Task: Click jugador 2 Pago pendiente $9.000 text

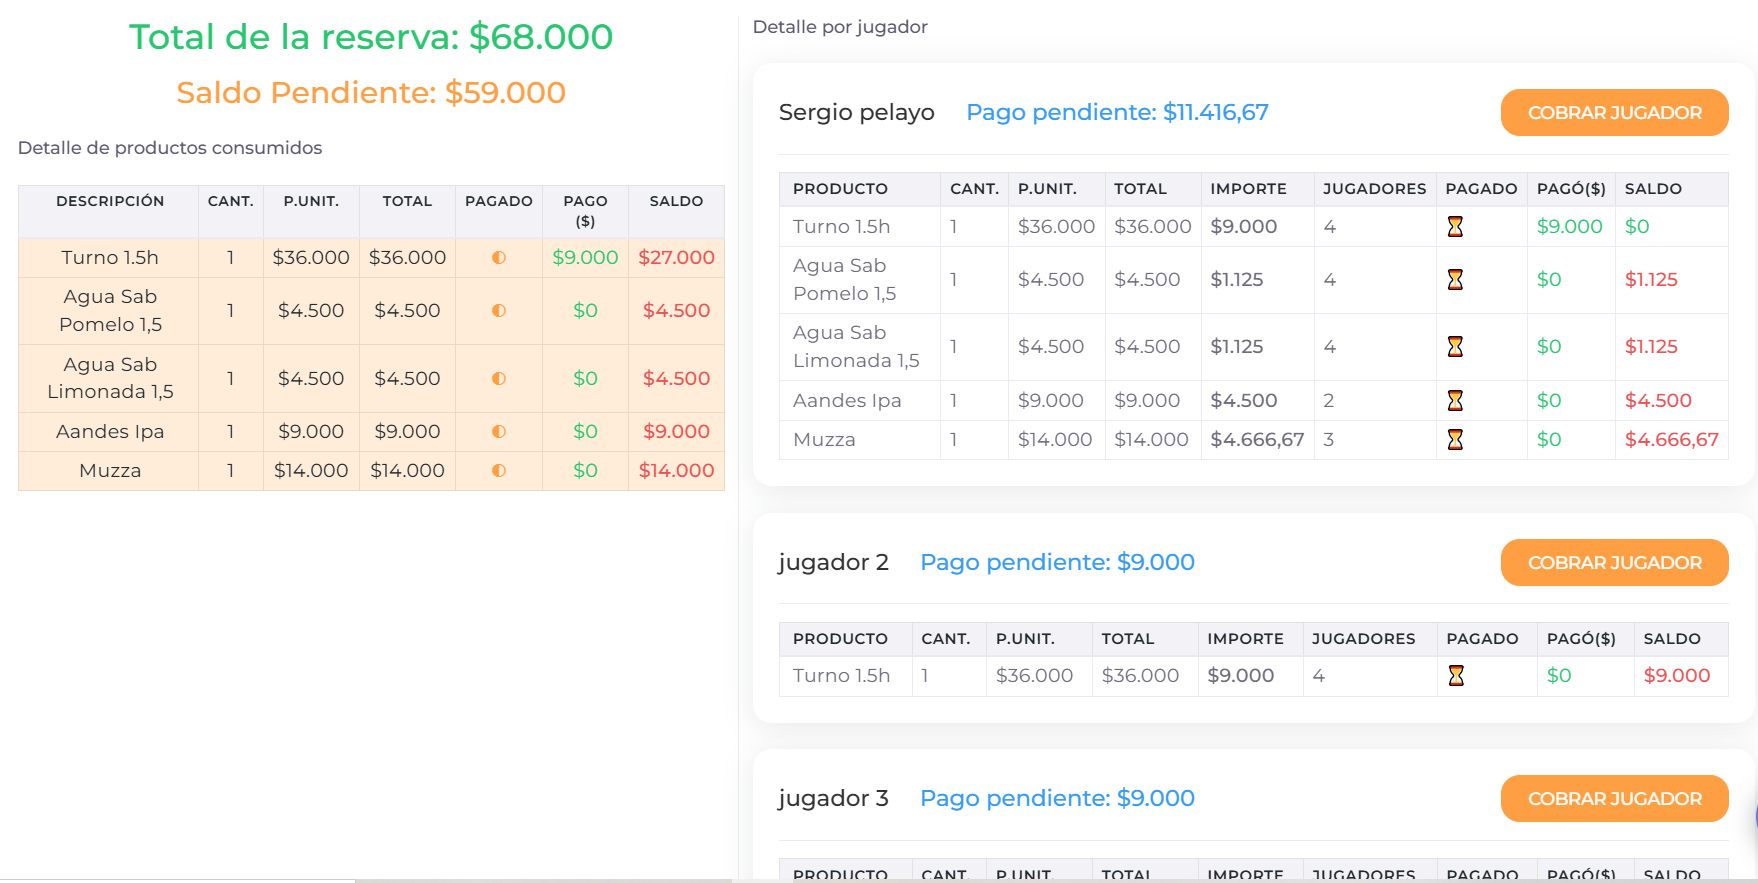Action: coord(1057,562)
